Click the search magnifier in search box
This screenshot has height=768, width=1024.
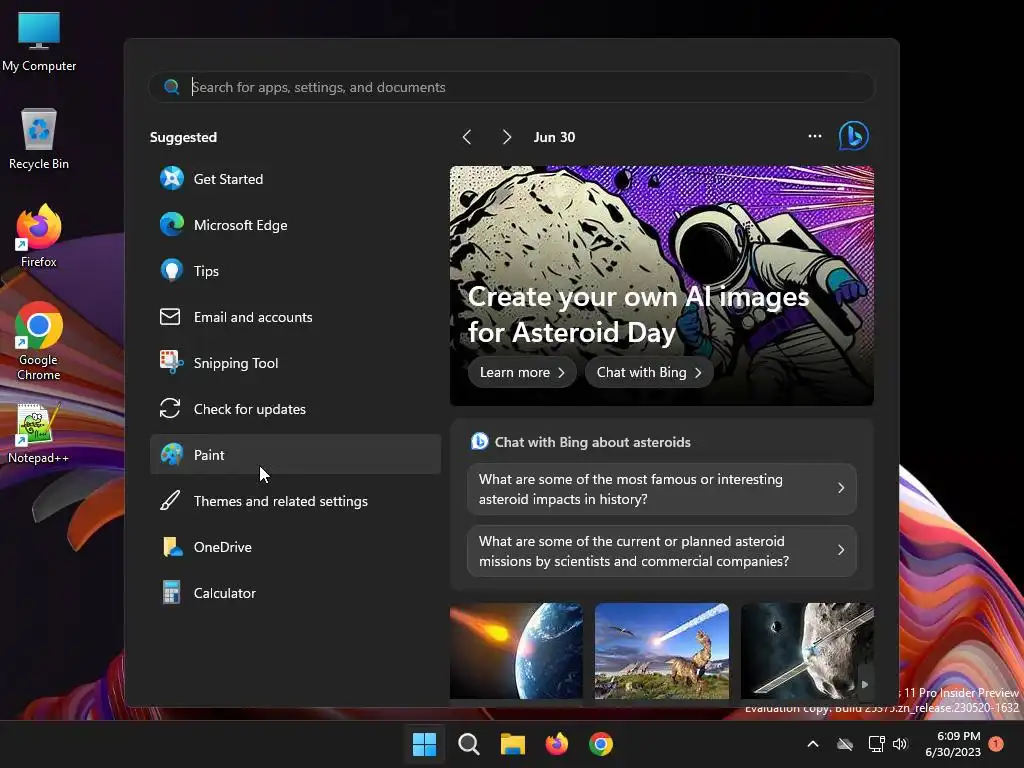coord(172,87)
